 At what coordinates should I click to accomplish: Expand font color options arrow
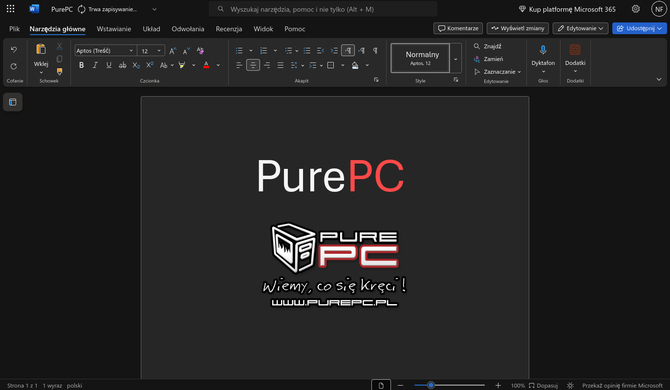pos(218,65)
